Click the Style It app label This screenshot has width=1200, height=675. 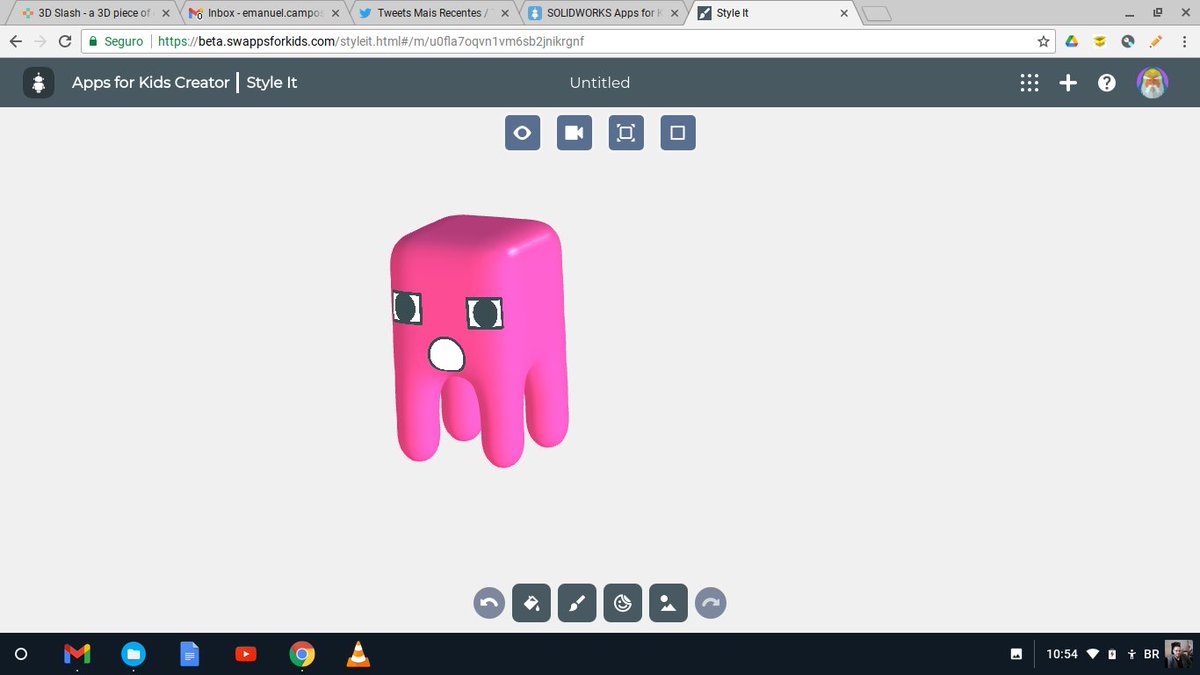click(x=272, y=83)
